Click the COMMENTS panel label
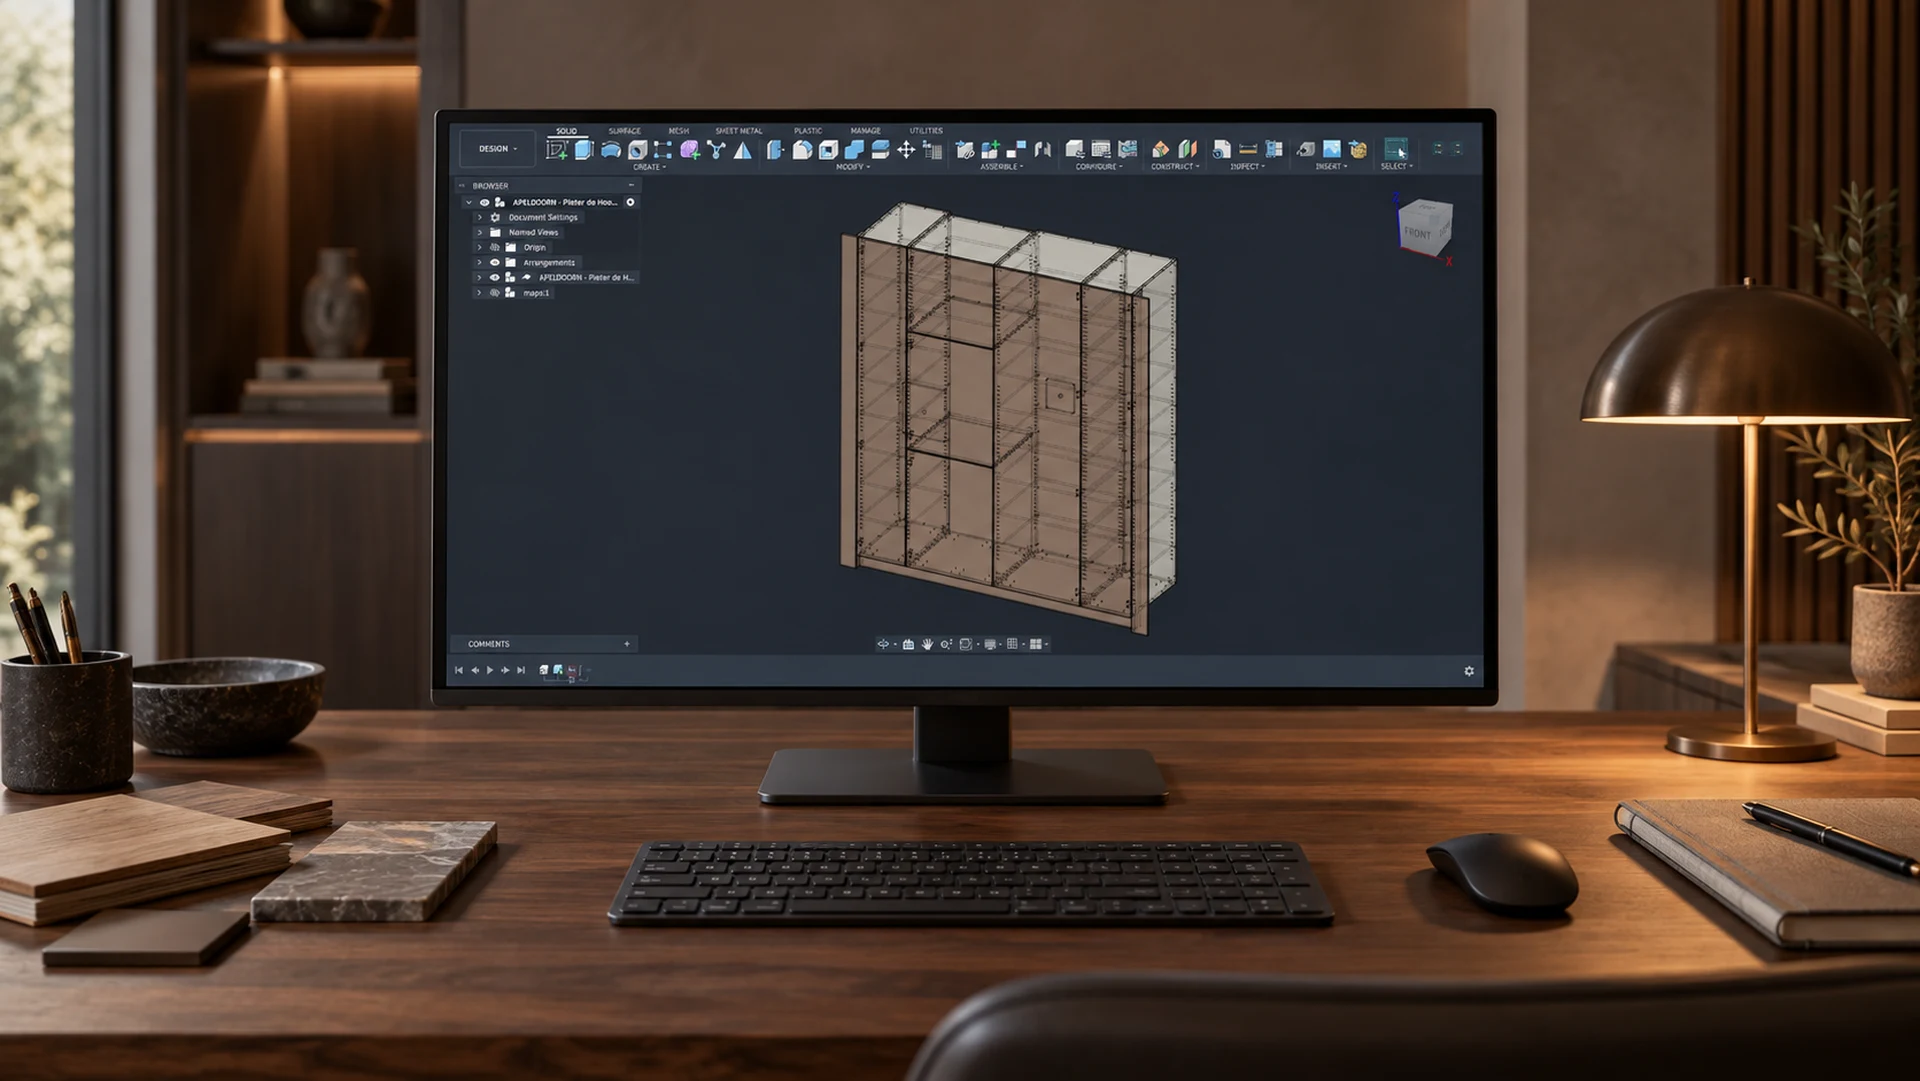Screen dimensions: 1920x1081 pyautogui.click(x=489, y=644)
